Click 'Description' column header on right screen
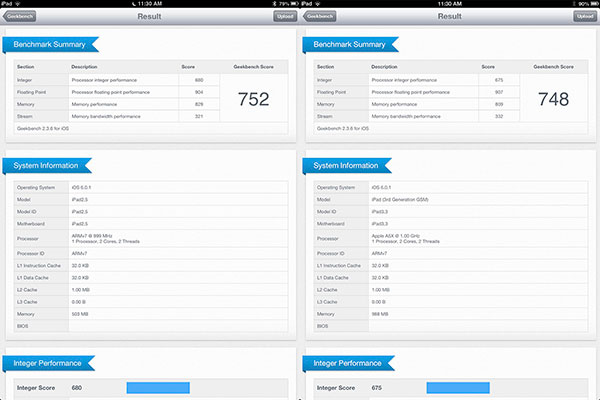The height and width of the screenshot is (400, 600). click(x=384, y=67)
